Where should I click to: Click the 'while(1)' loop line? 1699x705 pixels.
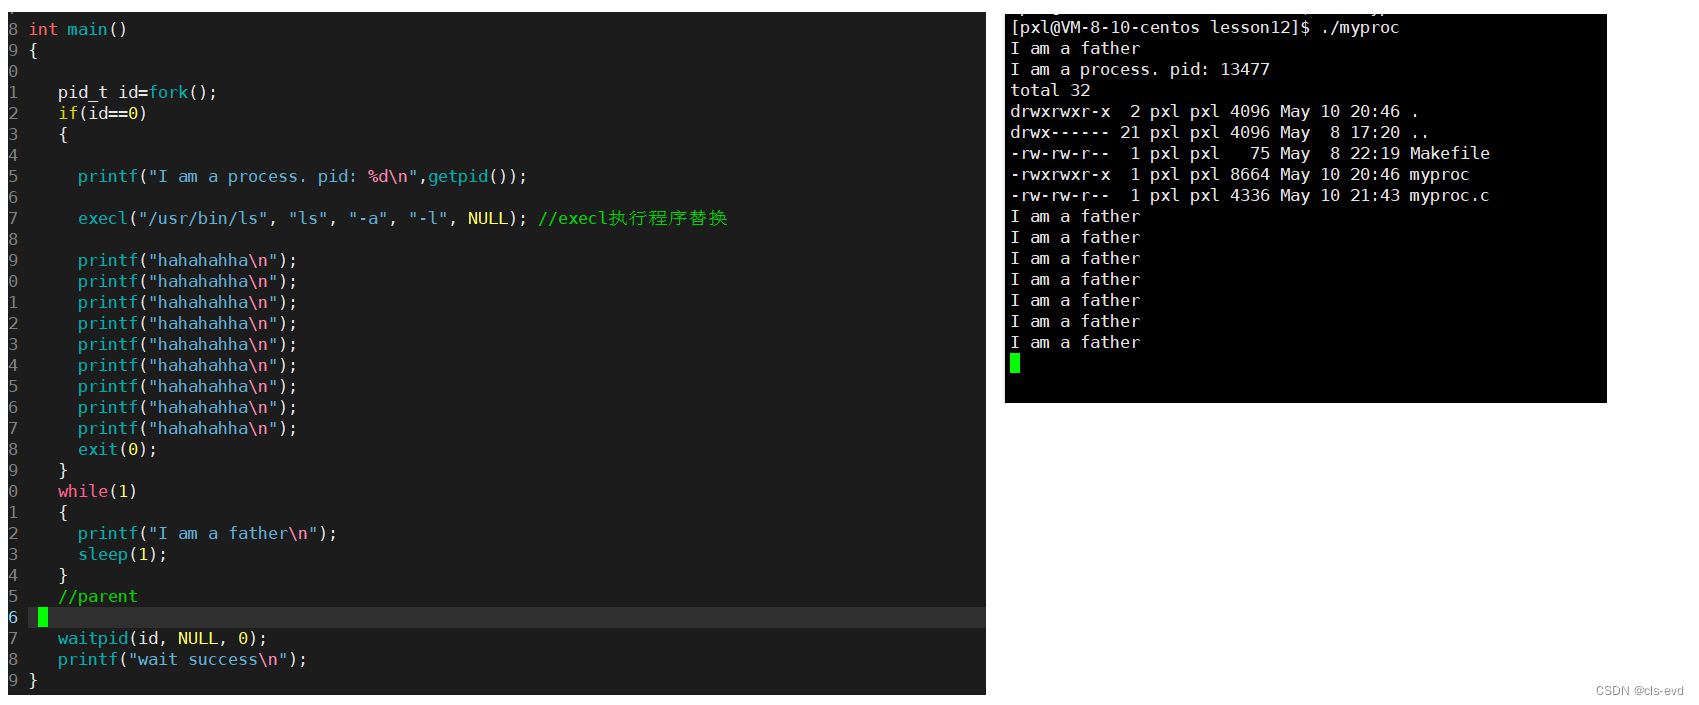[97, 492]
